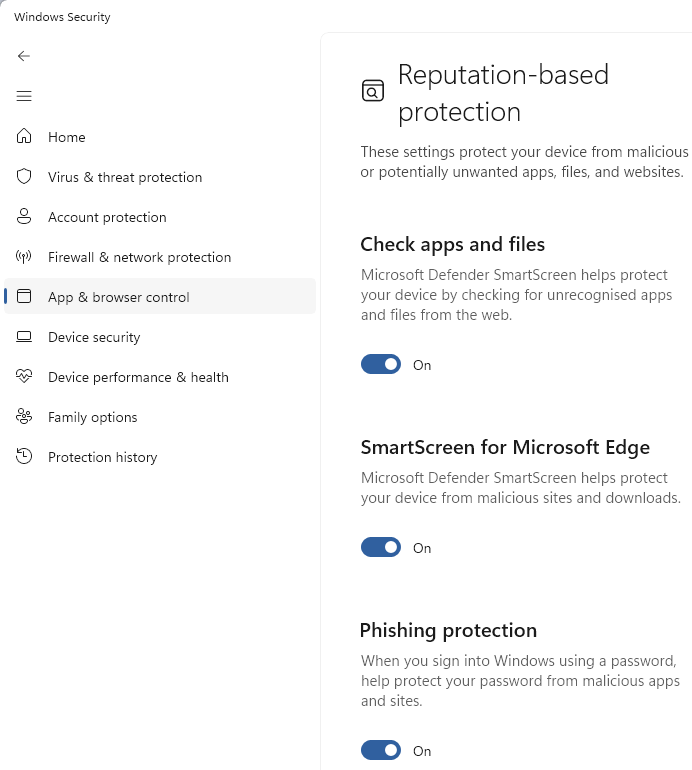Navigate to Account protection label

point(107,217)
